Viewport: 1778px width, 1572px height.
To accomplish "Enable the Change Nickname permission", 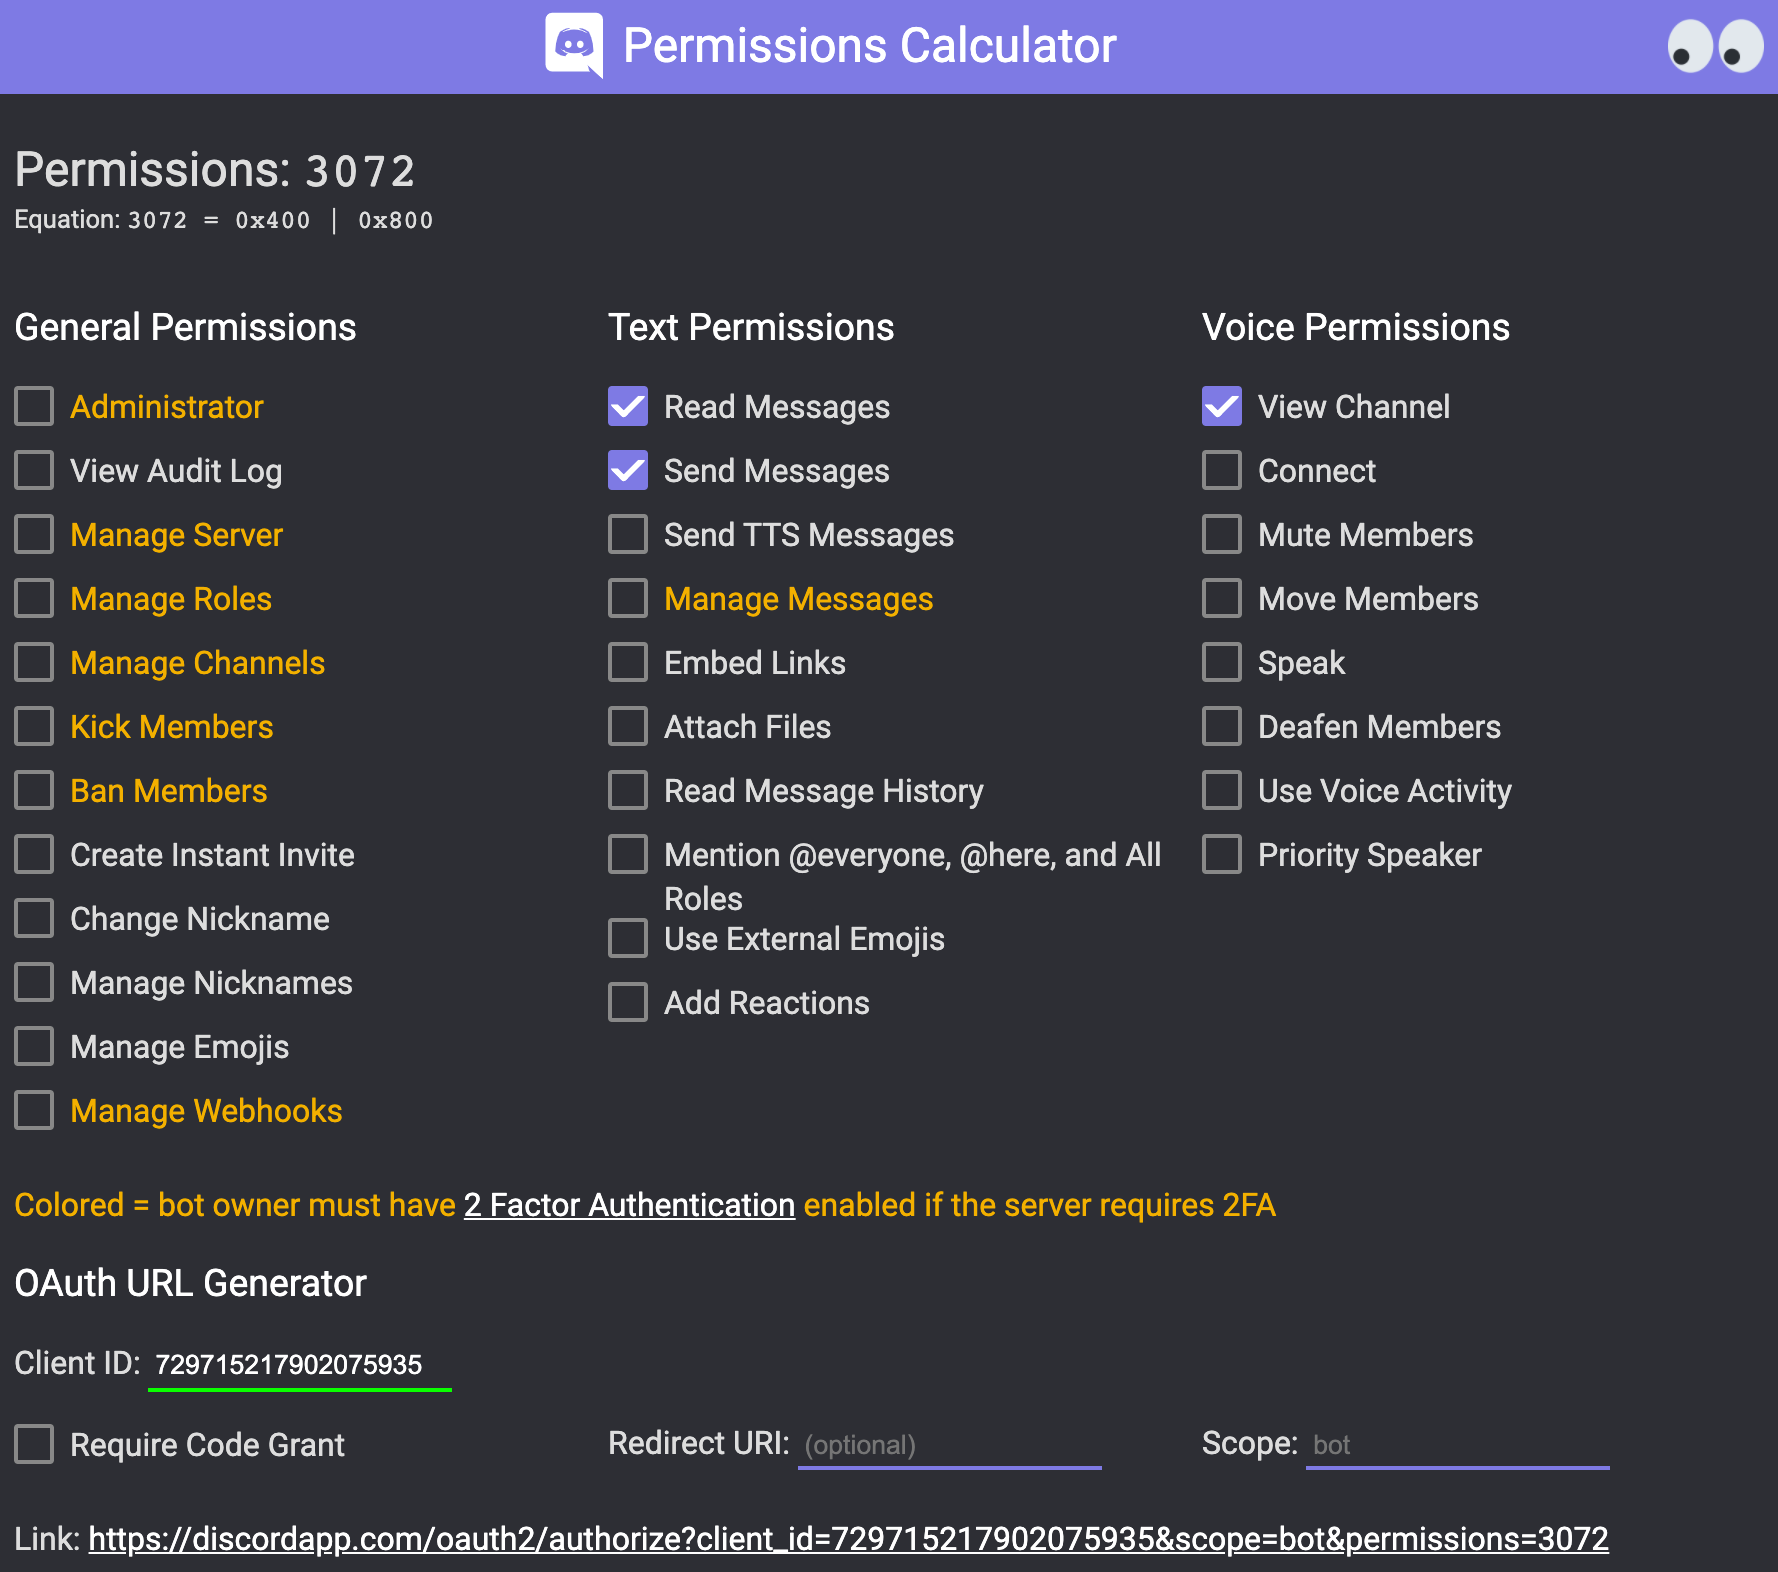I will [x=34, y=918].
